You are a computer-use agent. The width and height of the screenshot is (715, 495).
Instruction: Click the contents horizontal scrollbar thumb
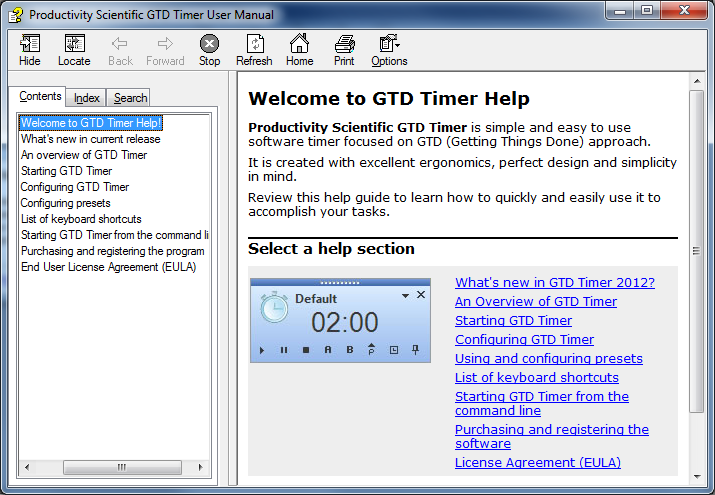click(122, 467)
